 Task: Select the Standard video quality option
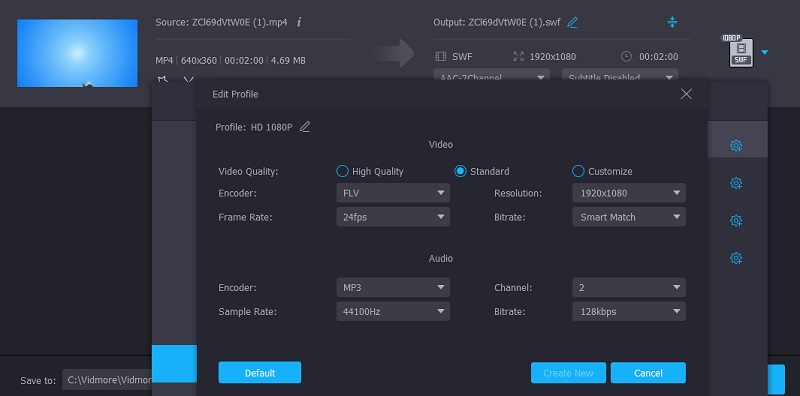(x=482, y=171)
